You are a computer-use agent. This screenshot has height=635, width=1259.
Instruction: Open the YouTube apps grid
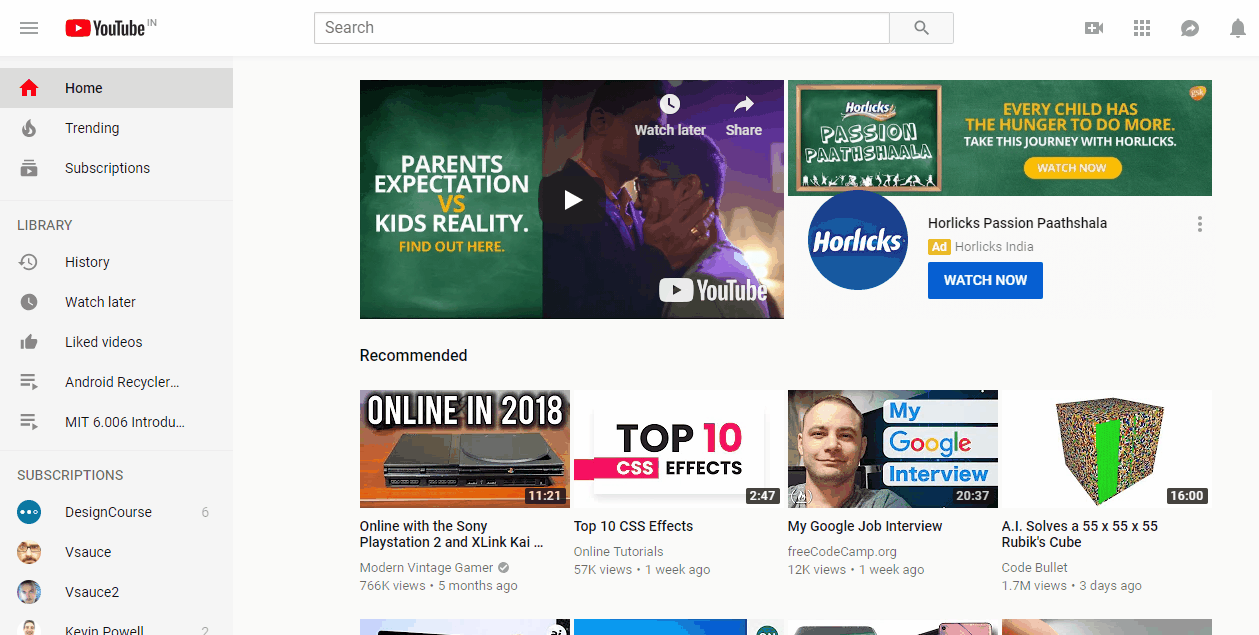click(x=1142, y=28)
